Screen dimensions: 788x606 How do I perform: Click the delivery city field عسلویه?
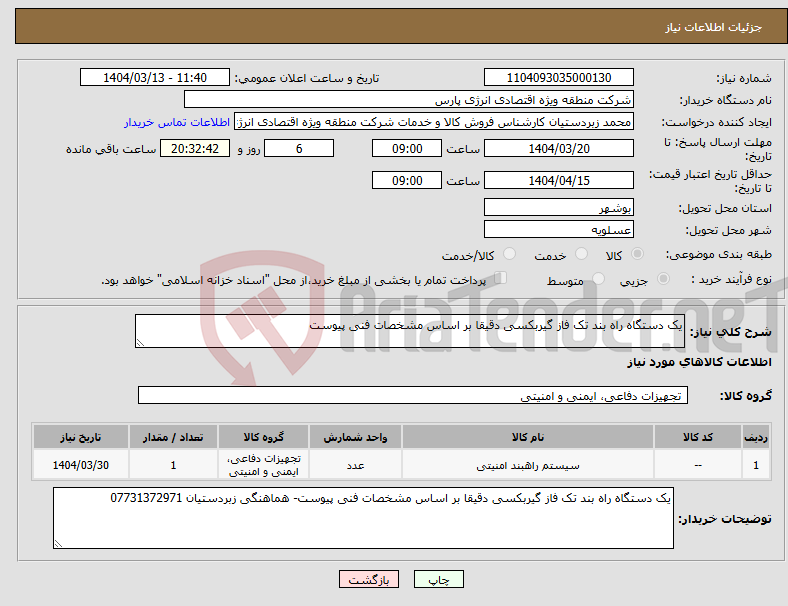point(558,230)
